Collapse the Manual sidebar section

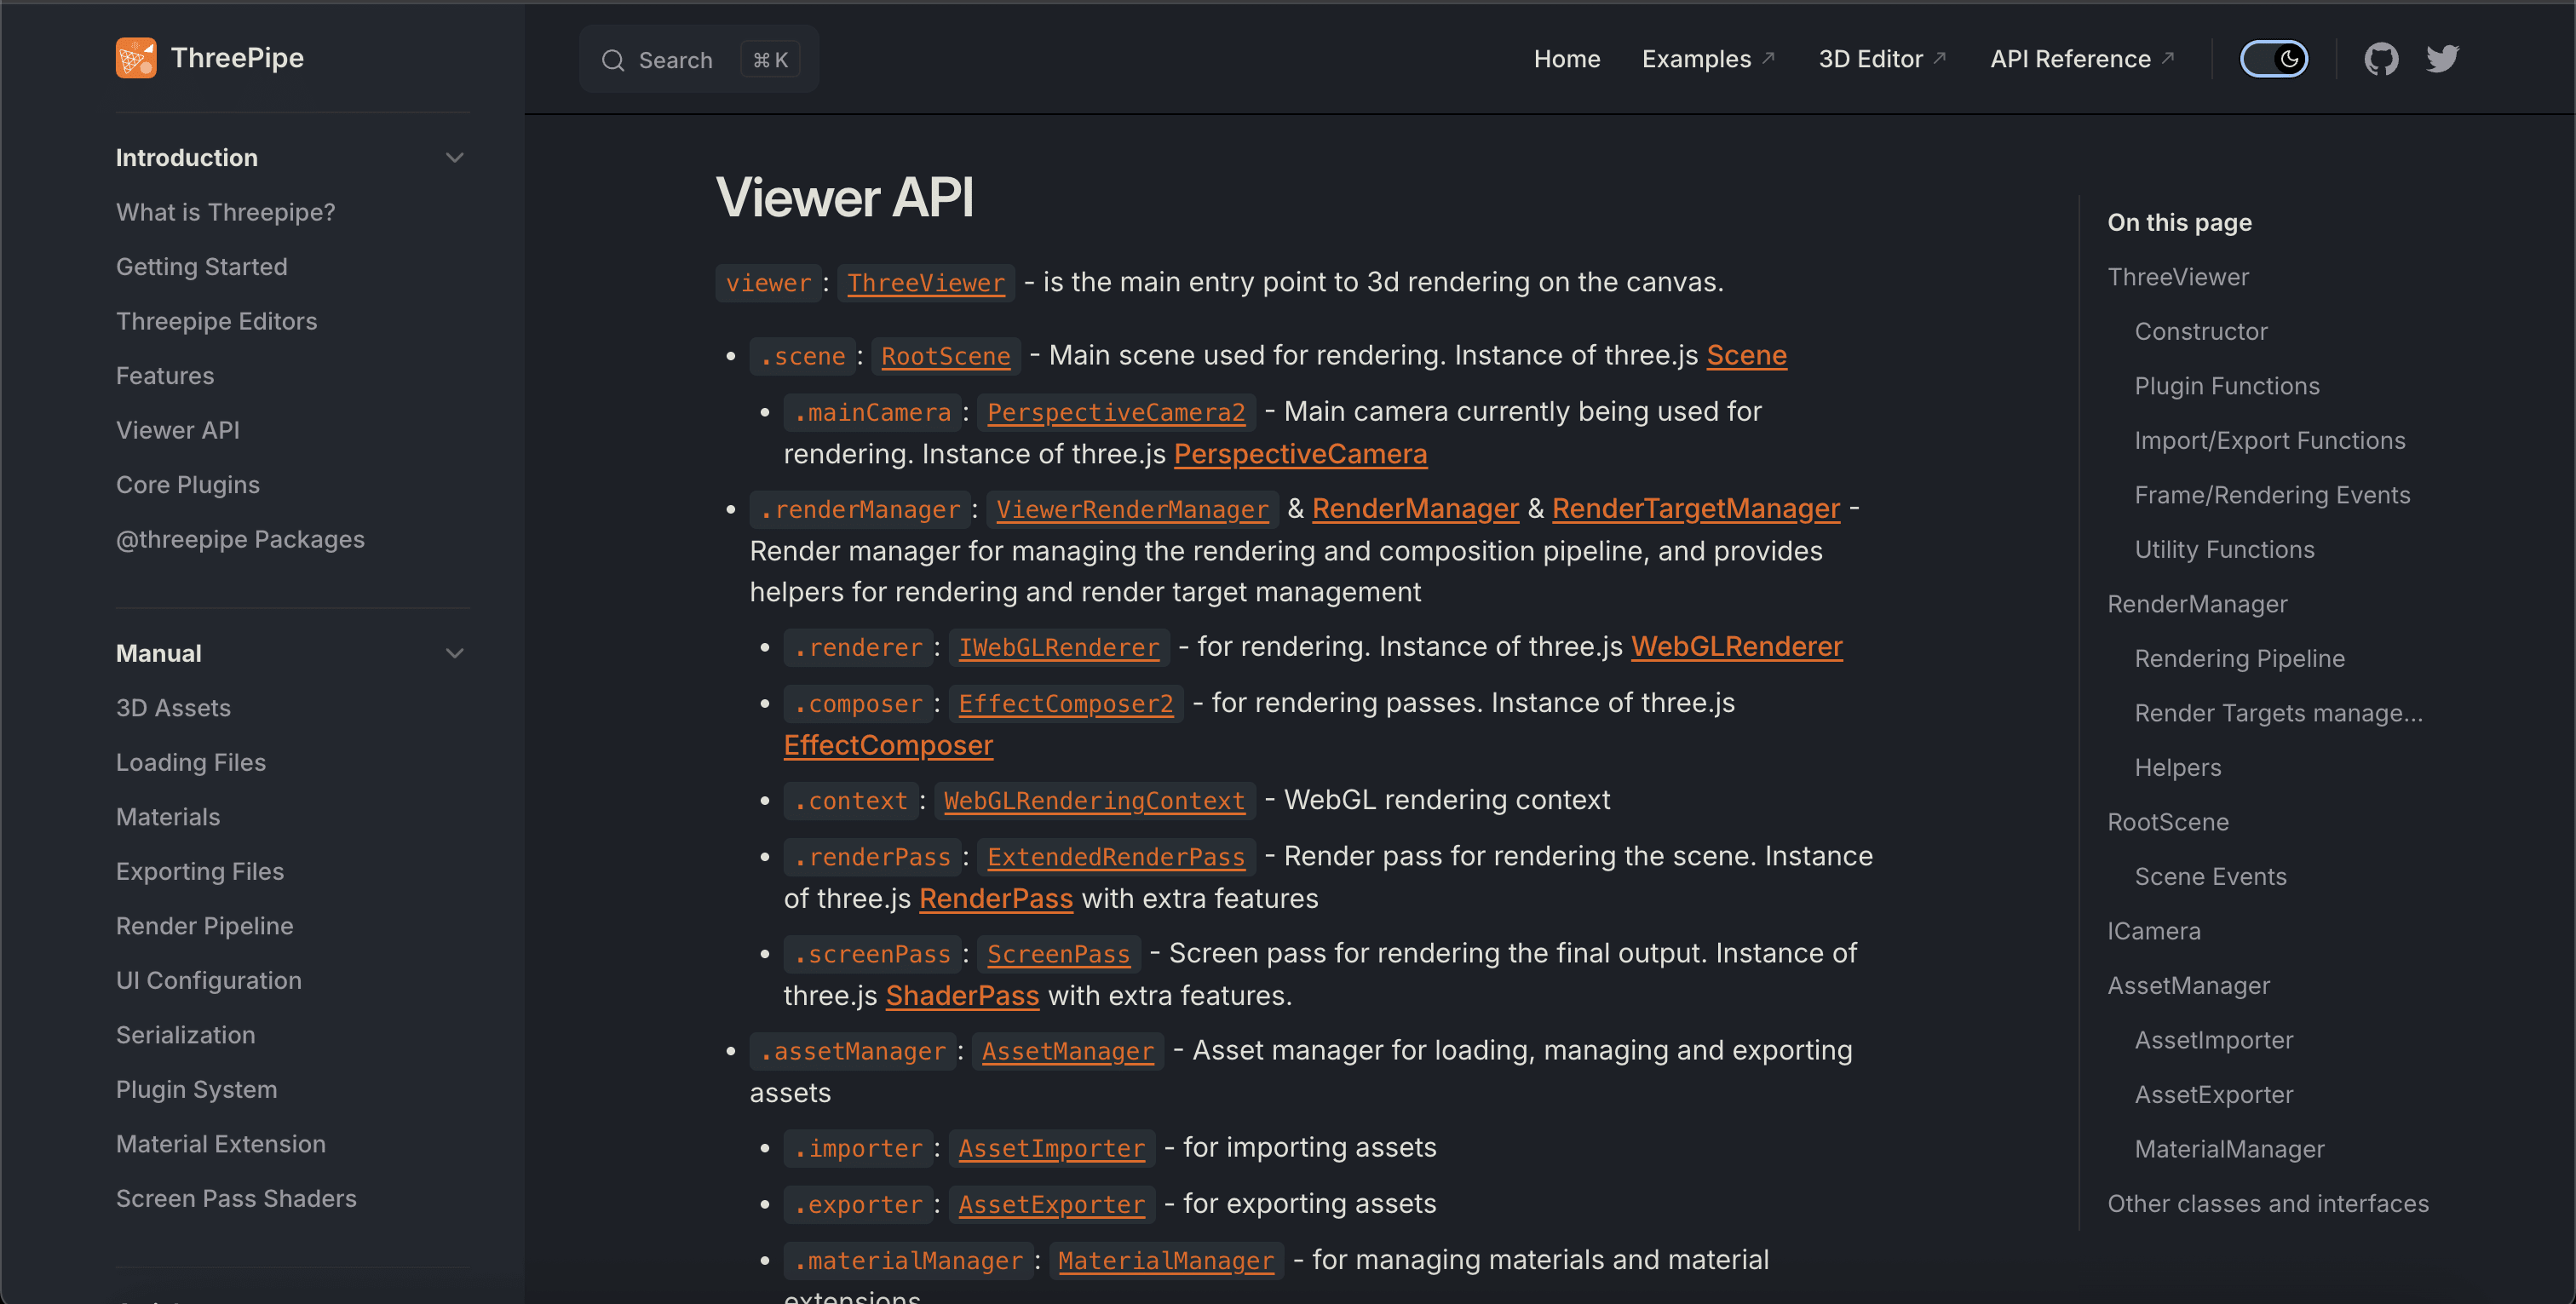(x=454, y=654)
